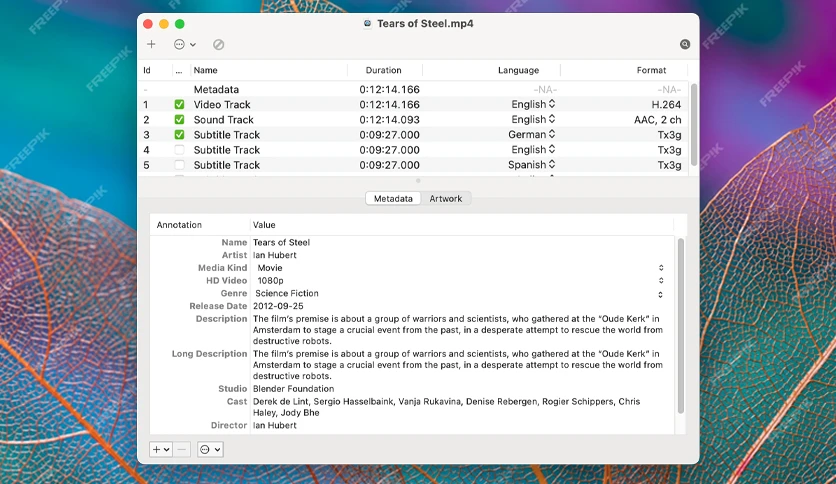This screenshot has height=484, width=836.
Task: Sort tracks by the Name column header
Action: (x=205, y=70)
